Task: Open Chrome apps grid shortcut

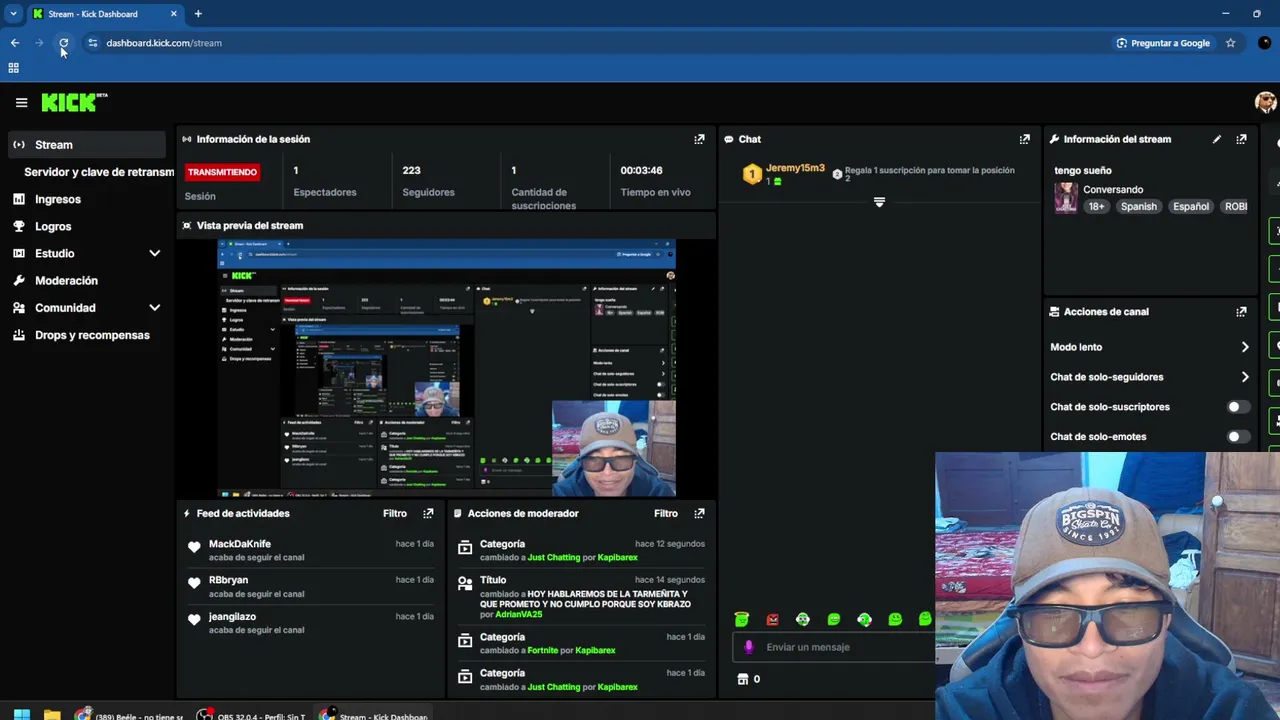Action: [13, 68]
